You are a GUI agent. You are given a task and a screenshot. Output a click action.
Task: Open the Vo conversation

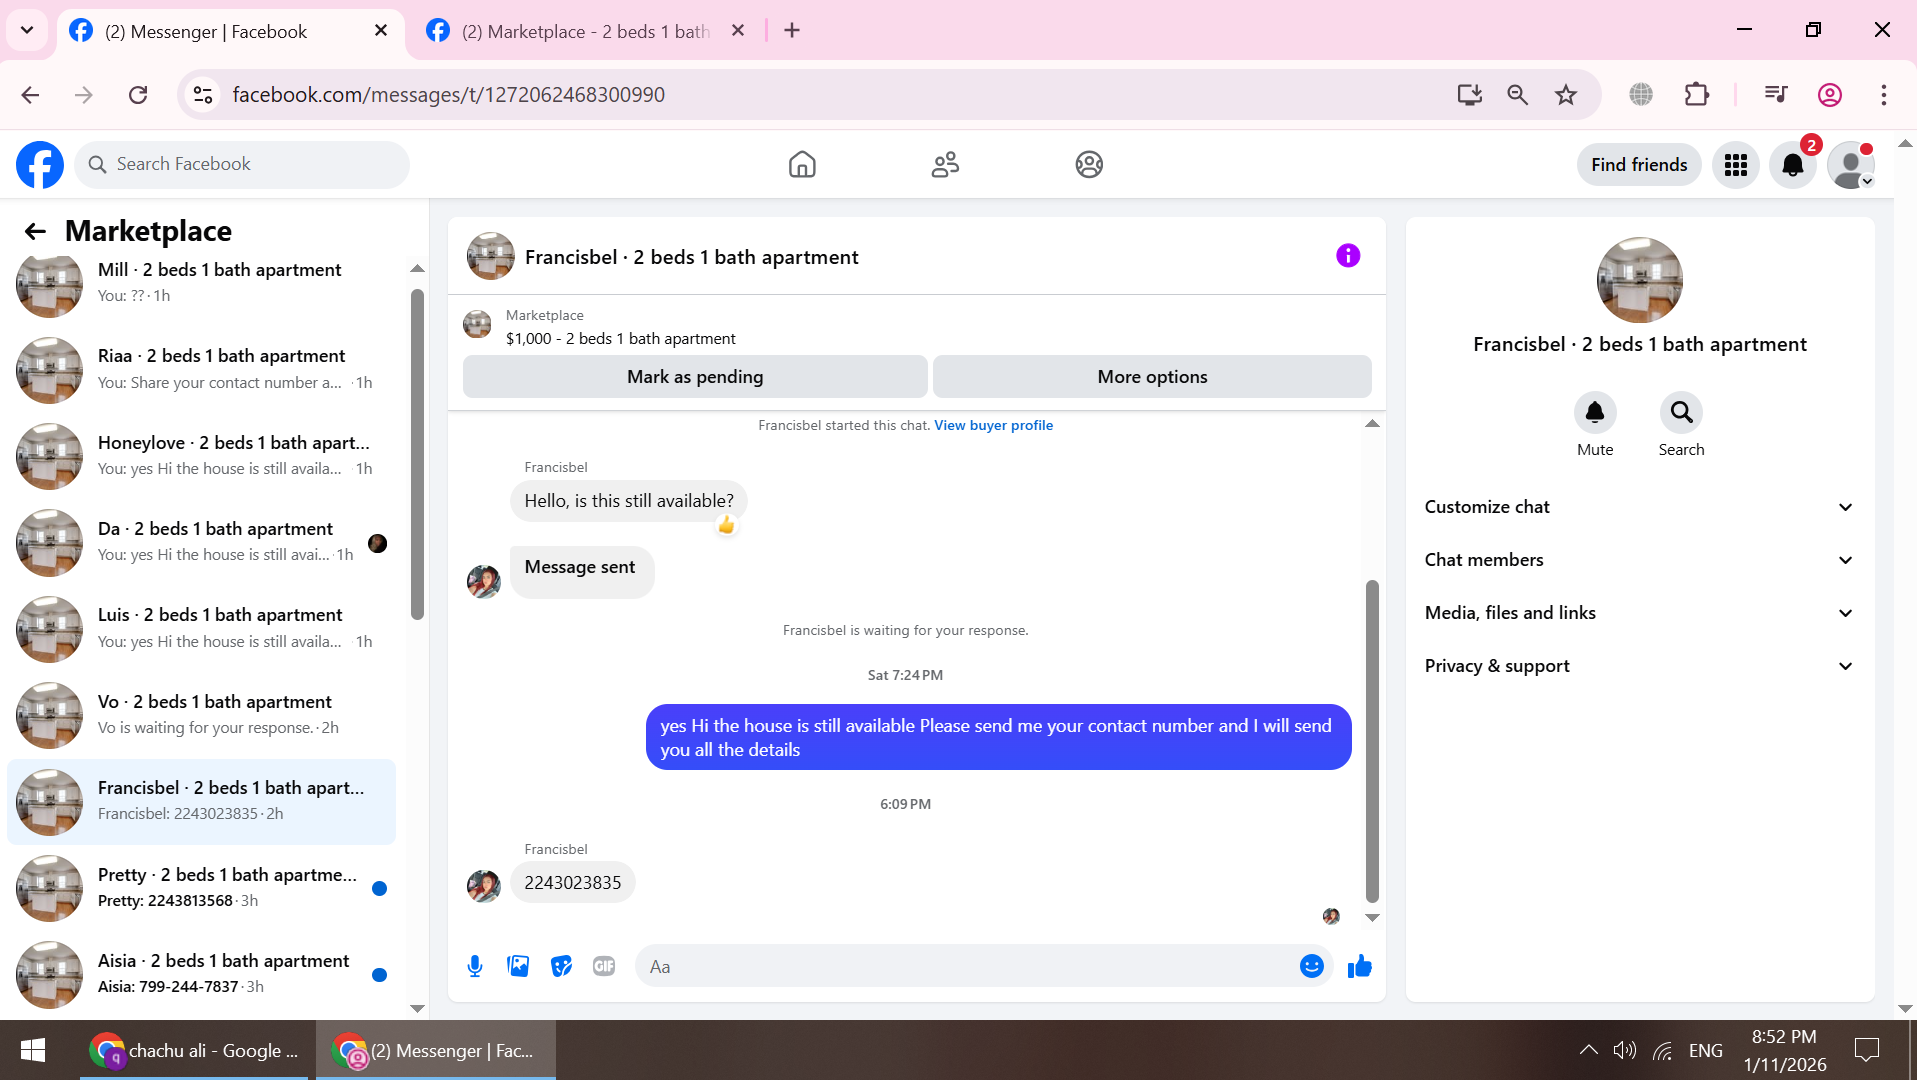coord(202,715)
